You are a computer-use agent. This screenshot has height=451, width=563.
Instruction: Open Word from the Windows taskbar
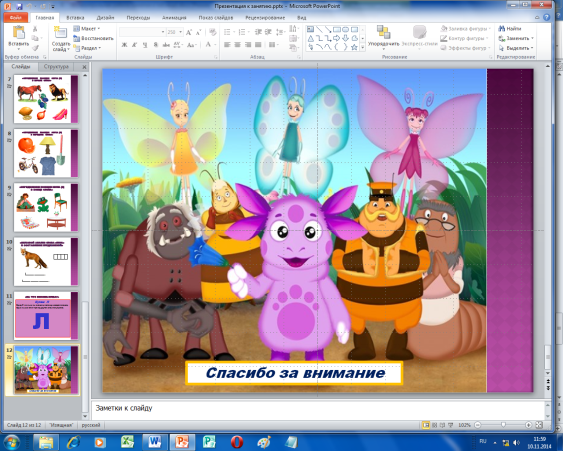(155, 442)
